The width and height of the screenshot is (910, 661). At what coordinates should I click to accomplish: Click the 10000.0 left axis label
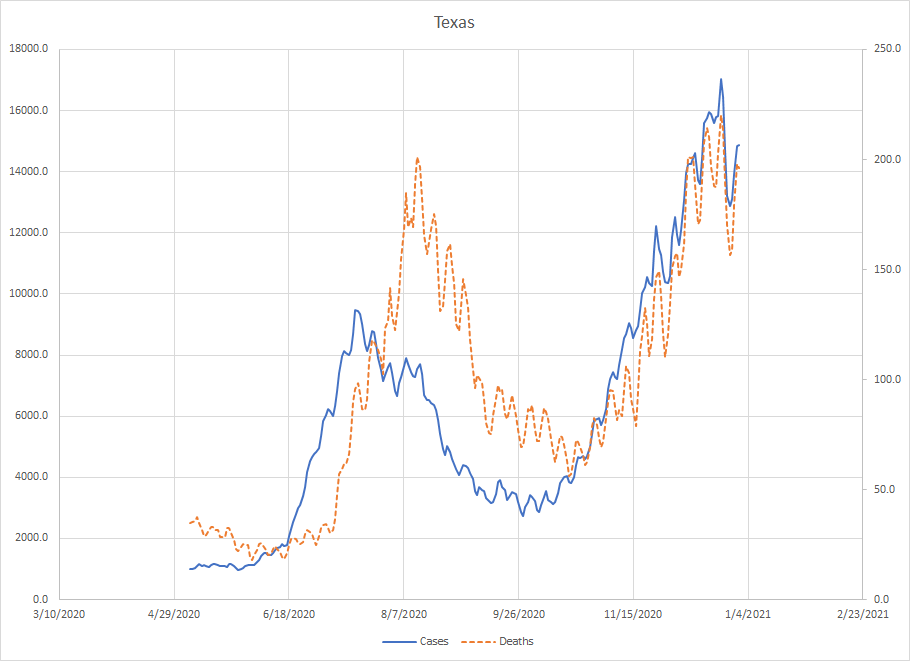pyautogui.click(x=29, y=294)
